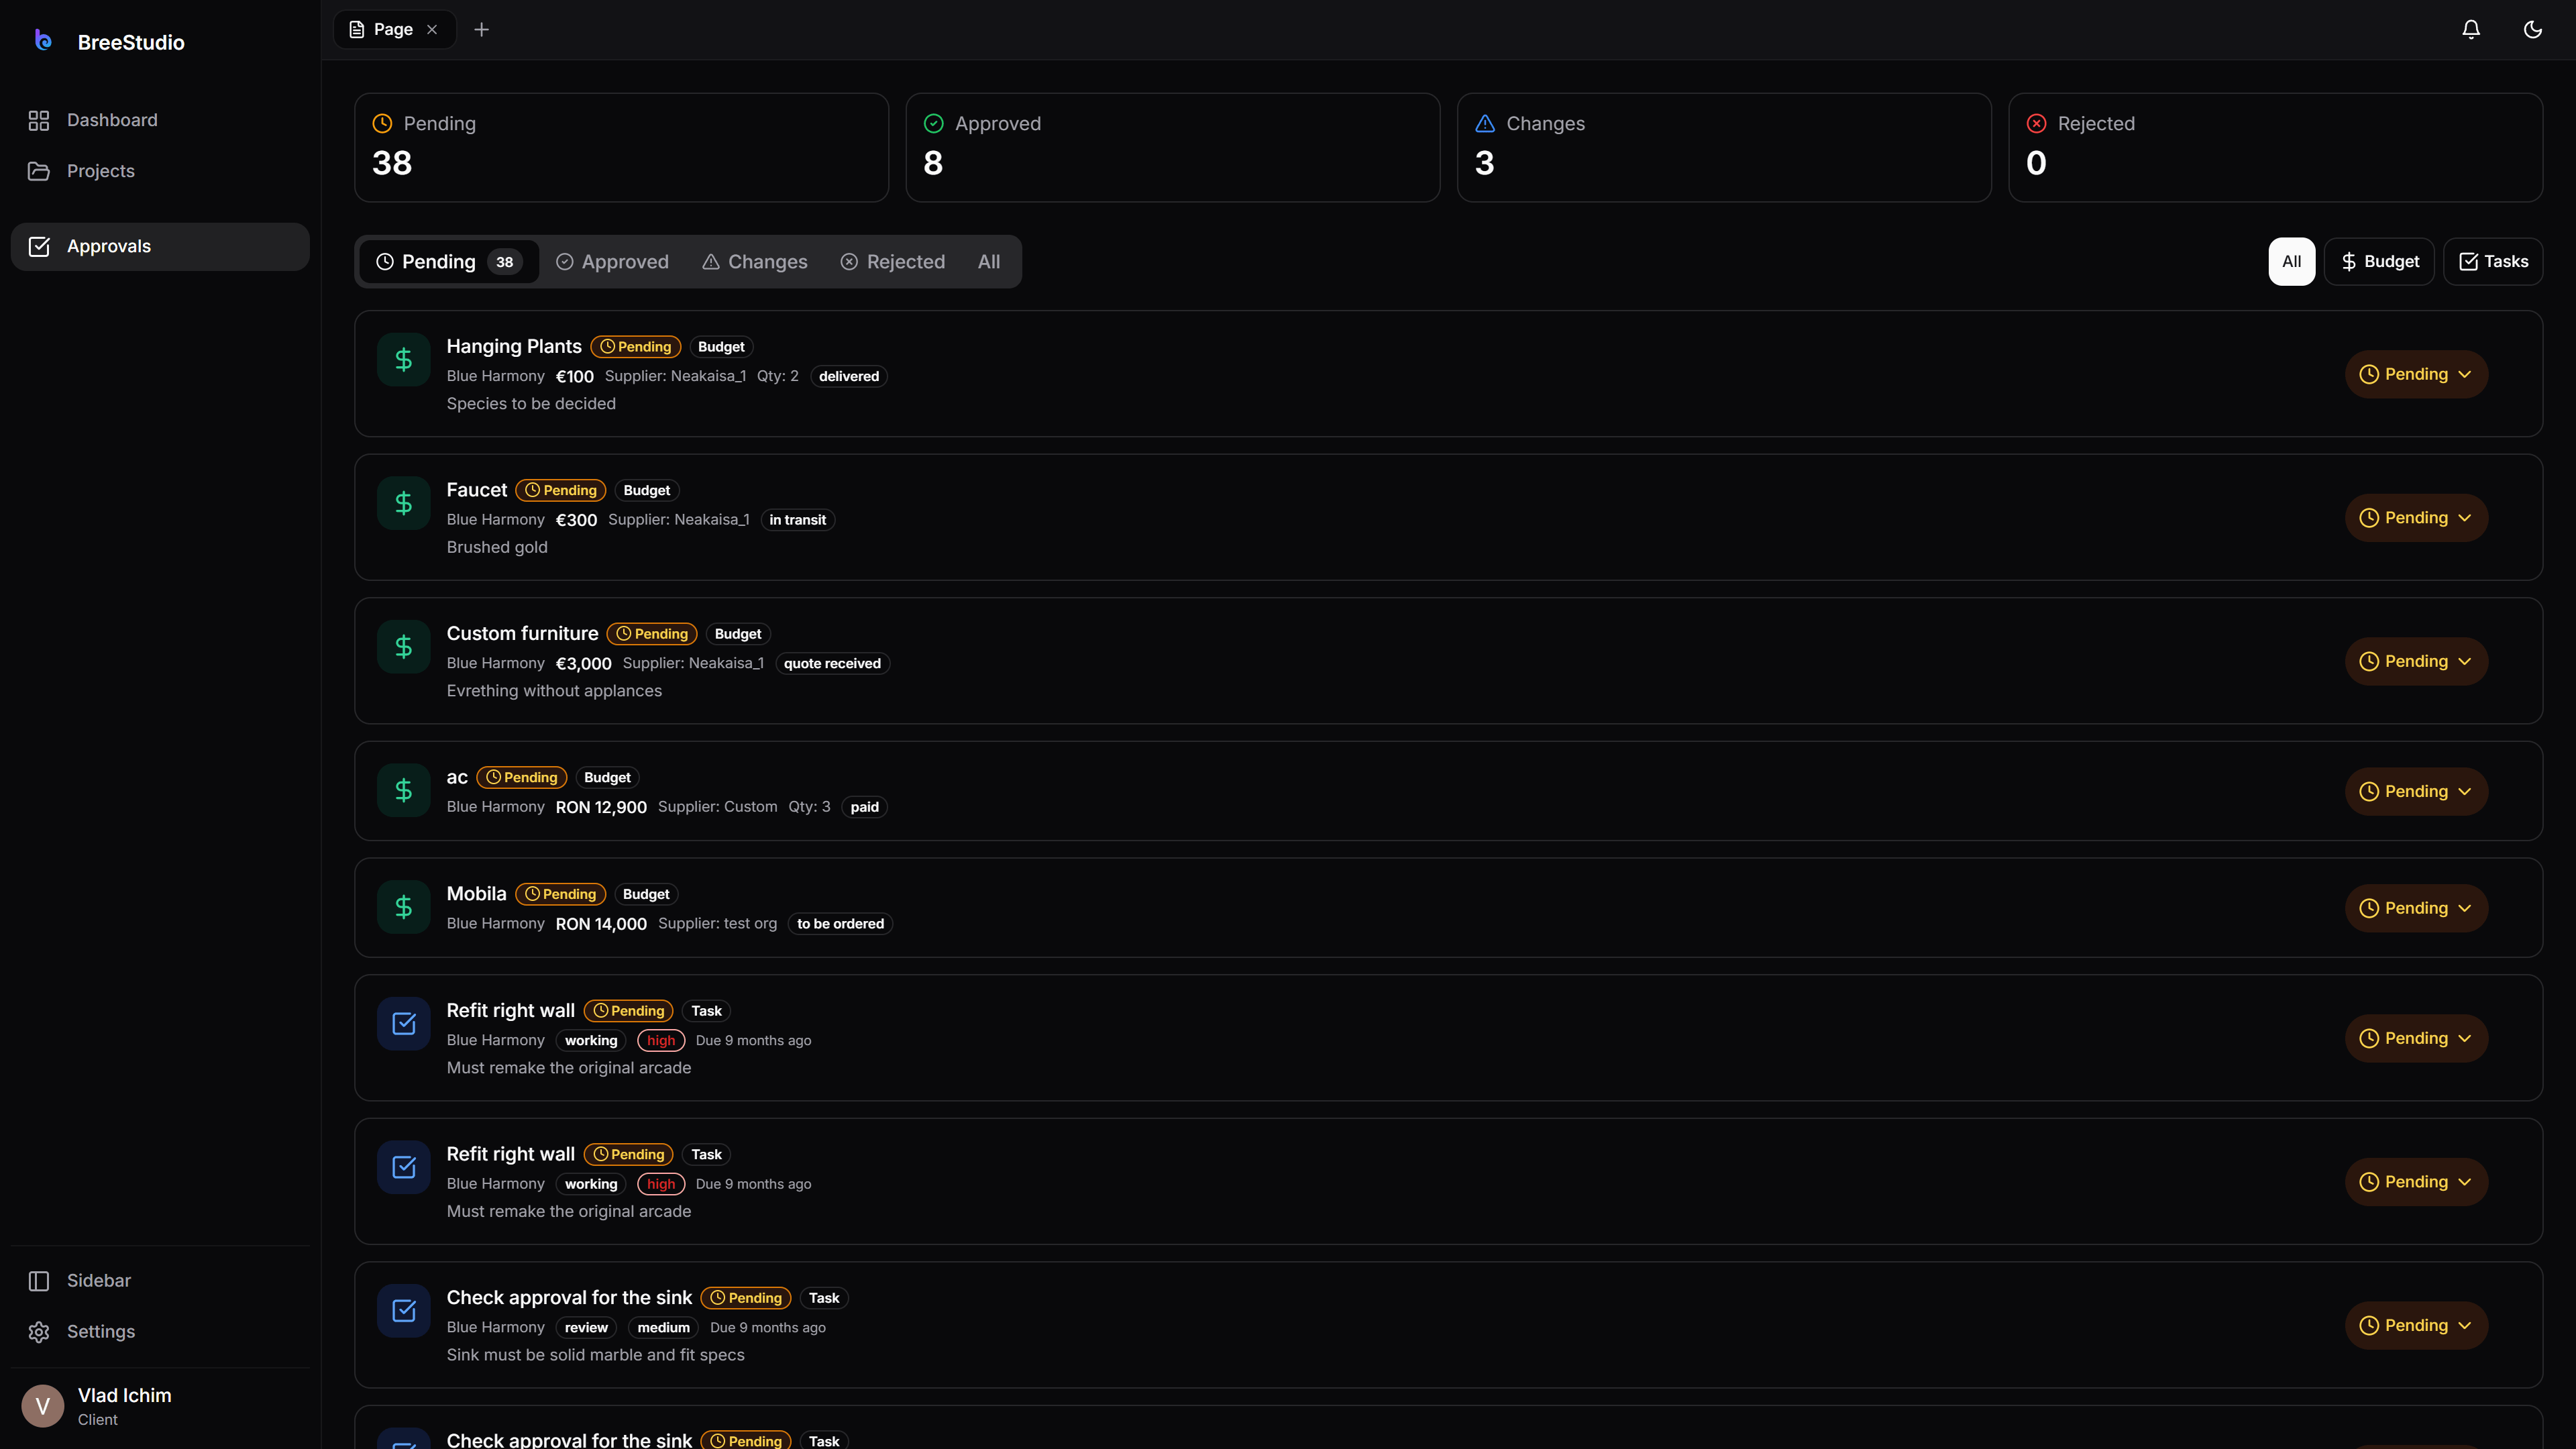This screenshot has height=1449, width=2576.
Task: Click the Pending badge next to Faucet
Action: click(561, 490)
